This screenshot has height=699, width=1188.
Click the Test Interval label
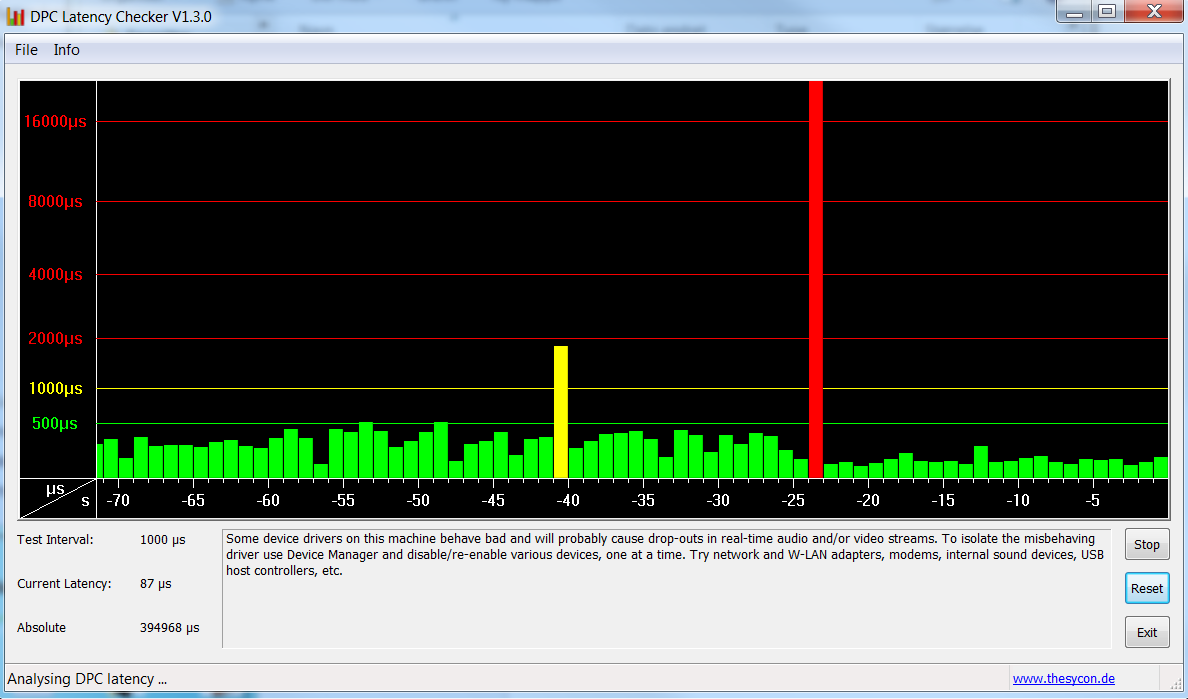coord(55,540)
